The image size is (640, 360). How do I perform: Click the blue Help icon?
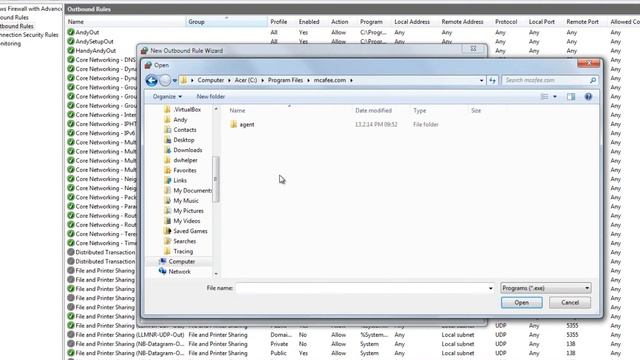[x=588, y=97]
